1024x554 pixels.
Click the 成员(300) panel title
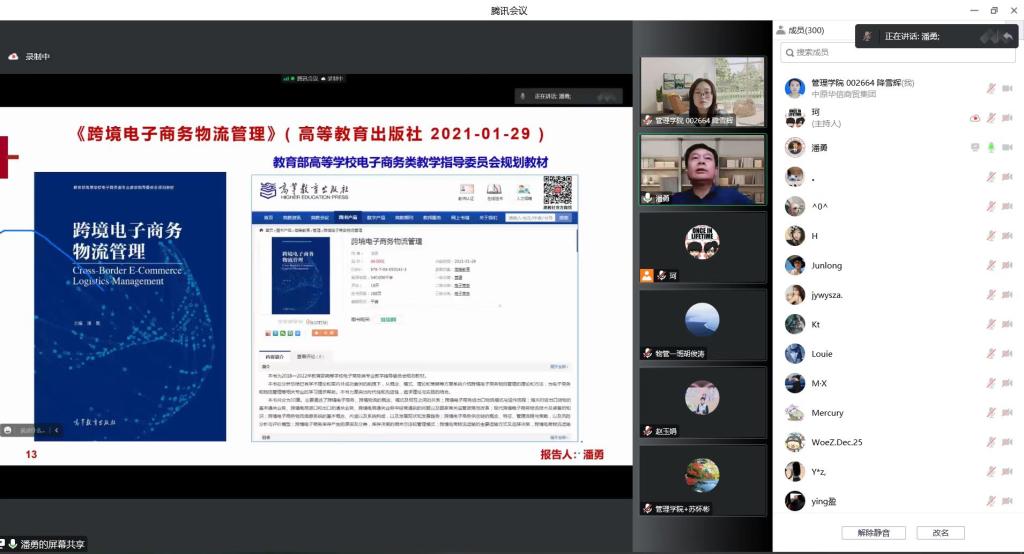click(806, 30)
